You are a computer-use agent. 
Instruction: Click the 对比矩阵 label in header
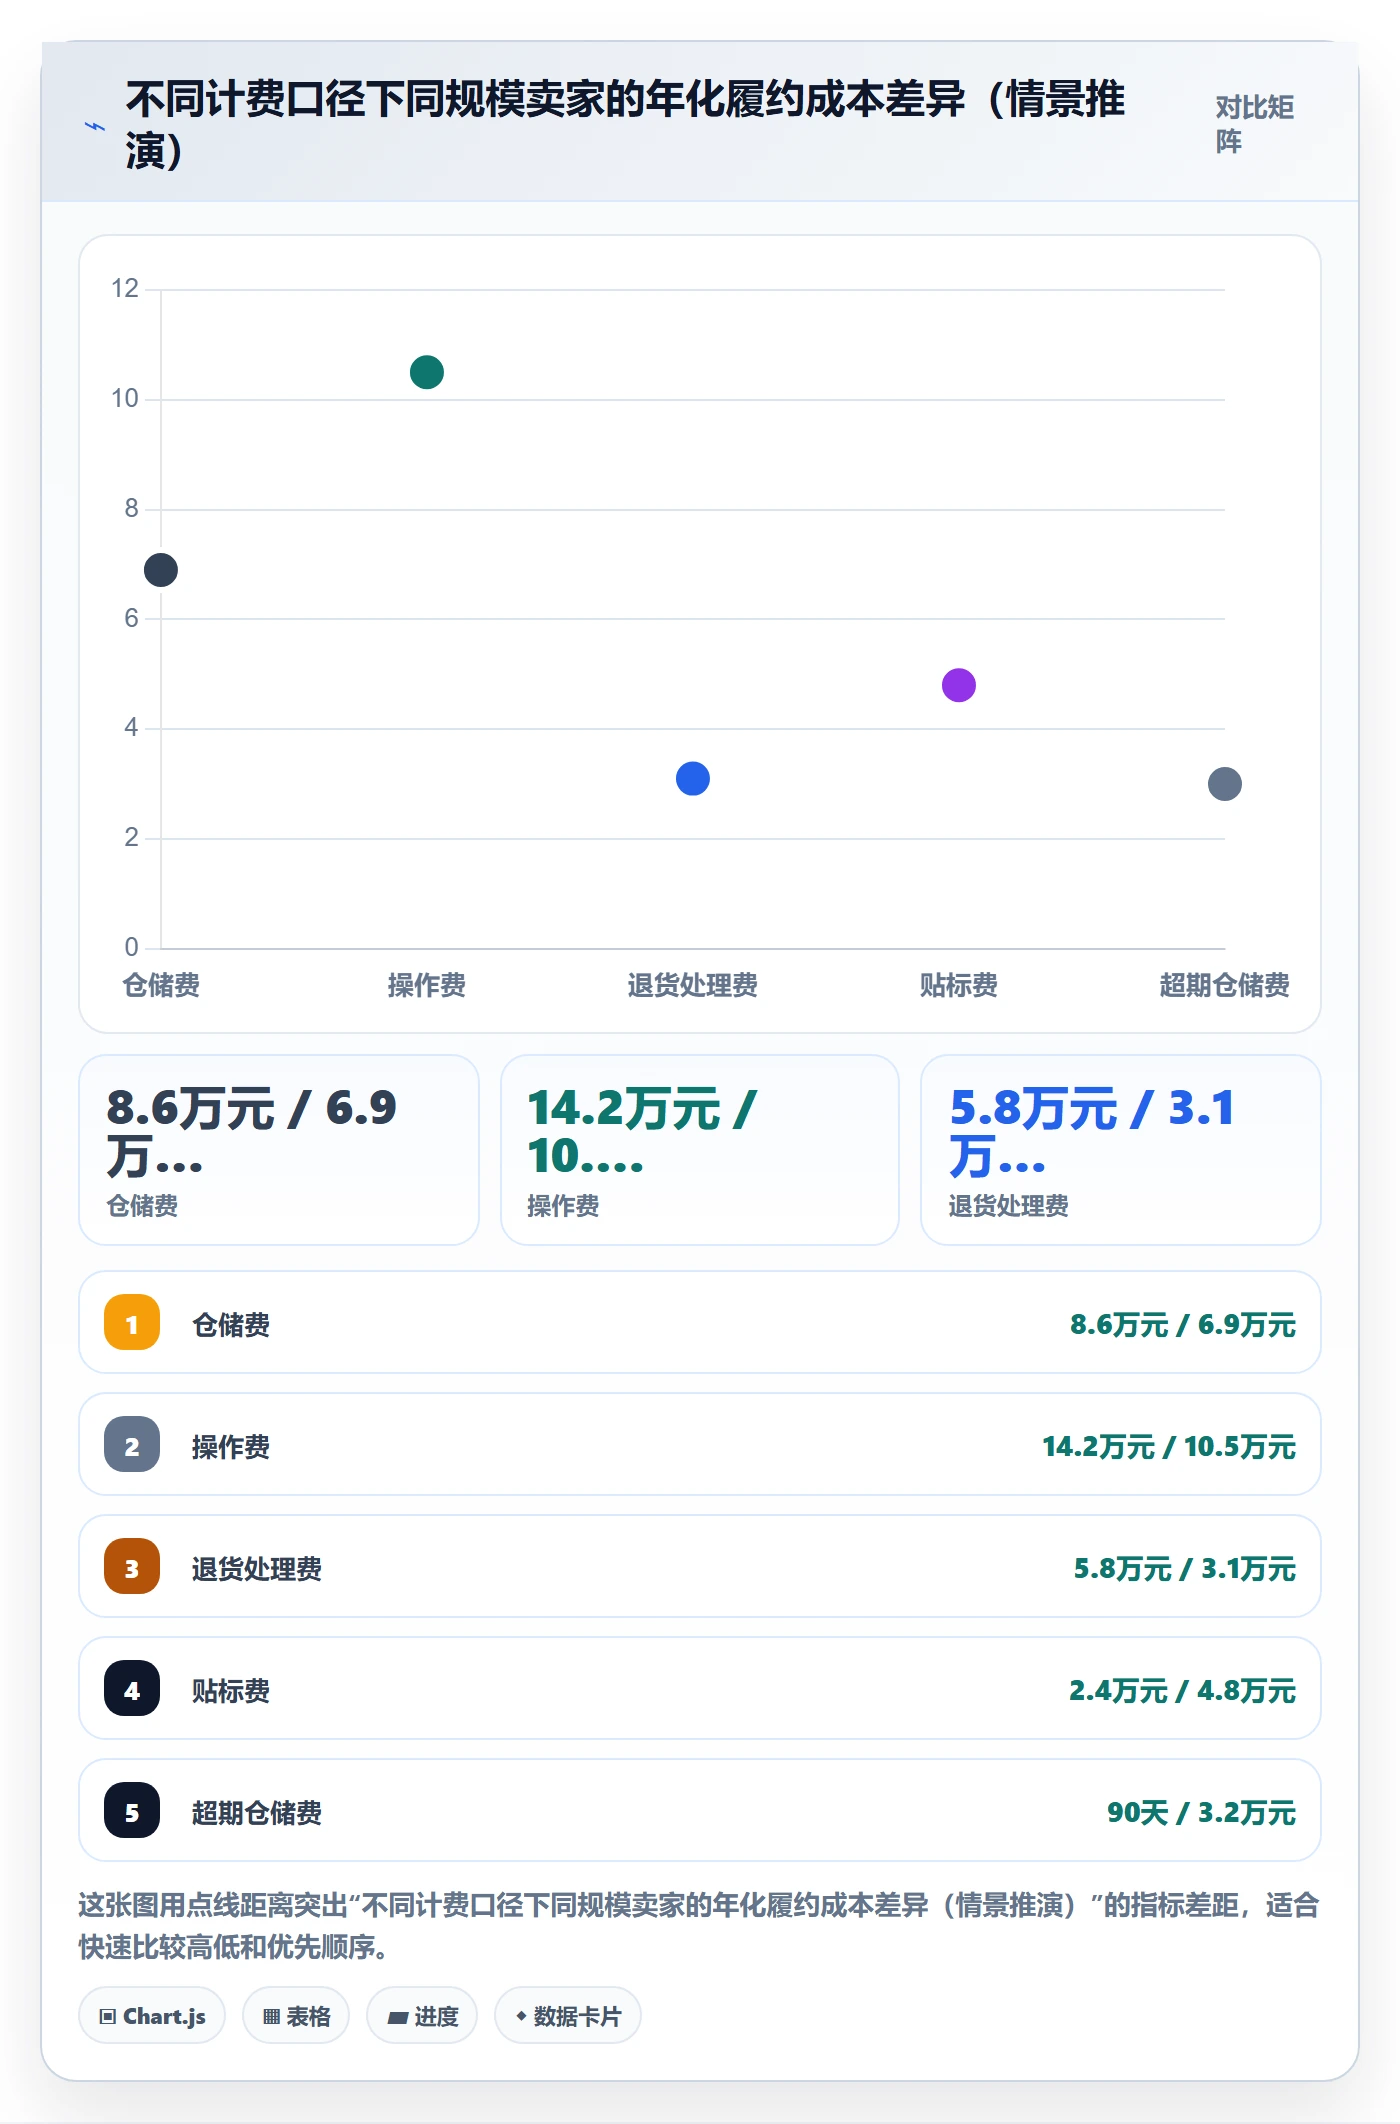pyautogui.click(x=1255, y=124)
